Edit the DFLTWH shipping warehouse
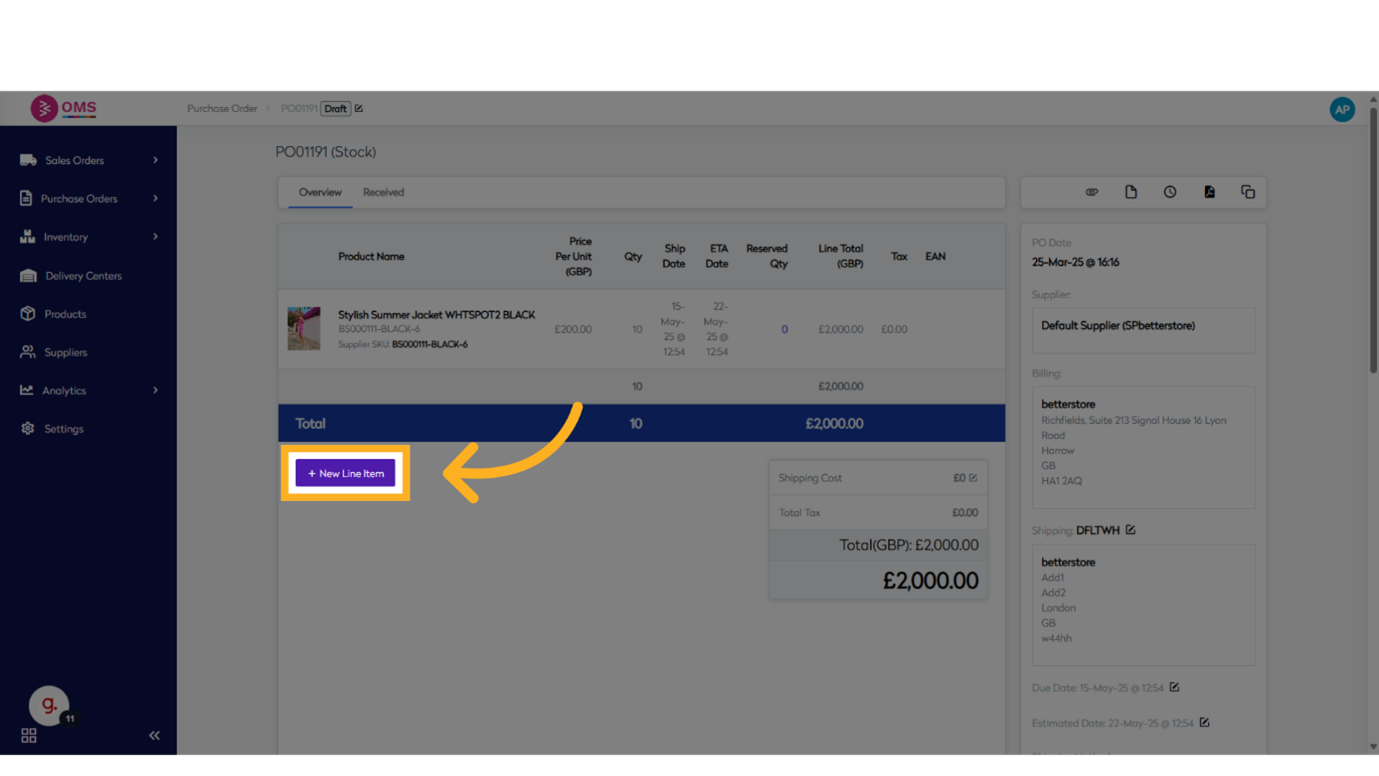The height and width of the screenshot is (776, 1379). click(1130, 530)
